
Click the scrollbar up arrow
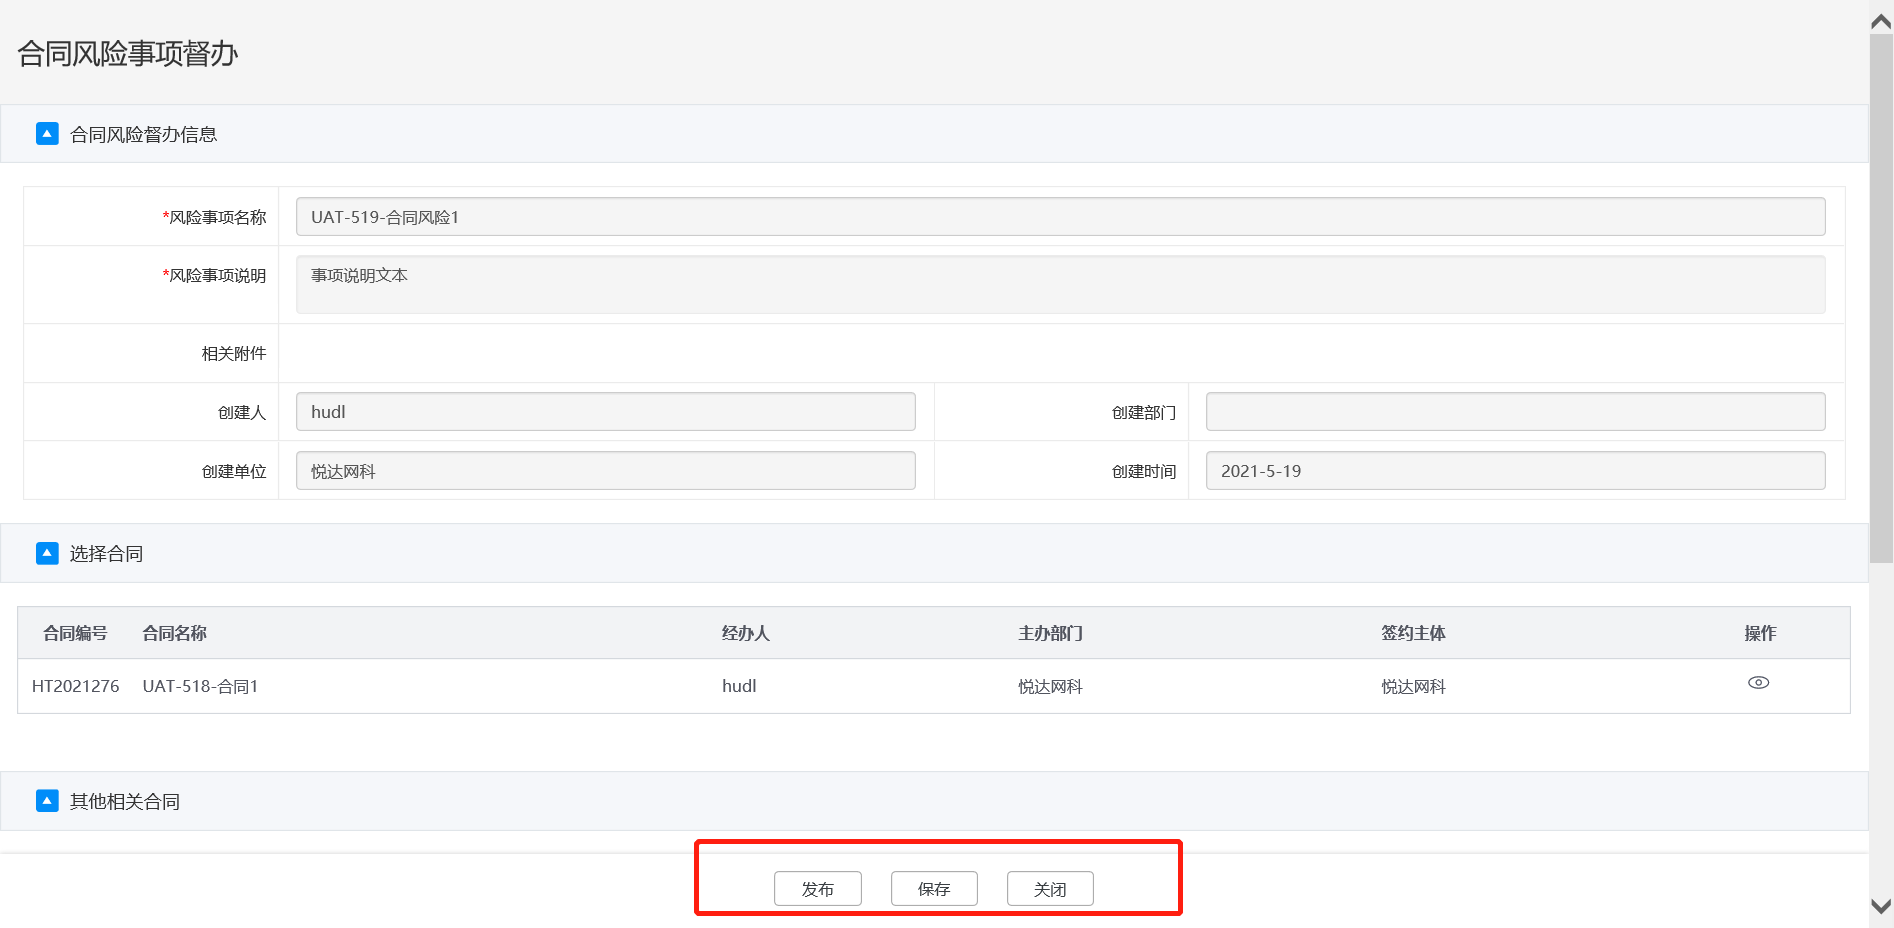coord(1881,21)
